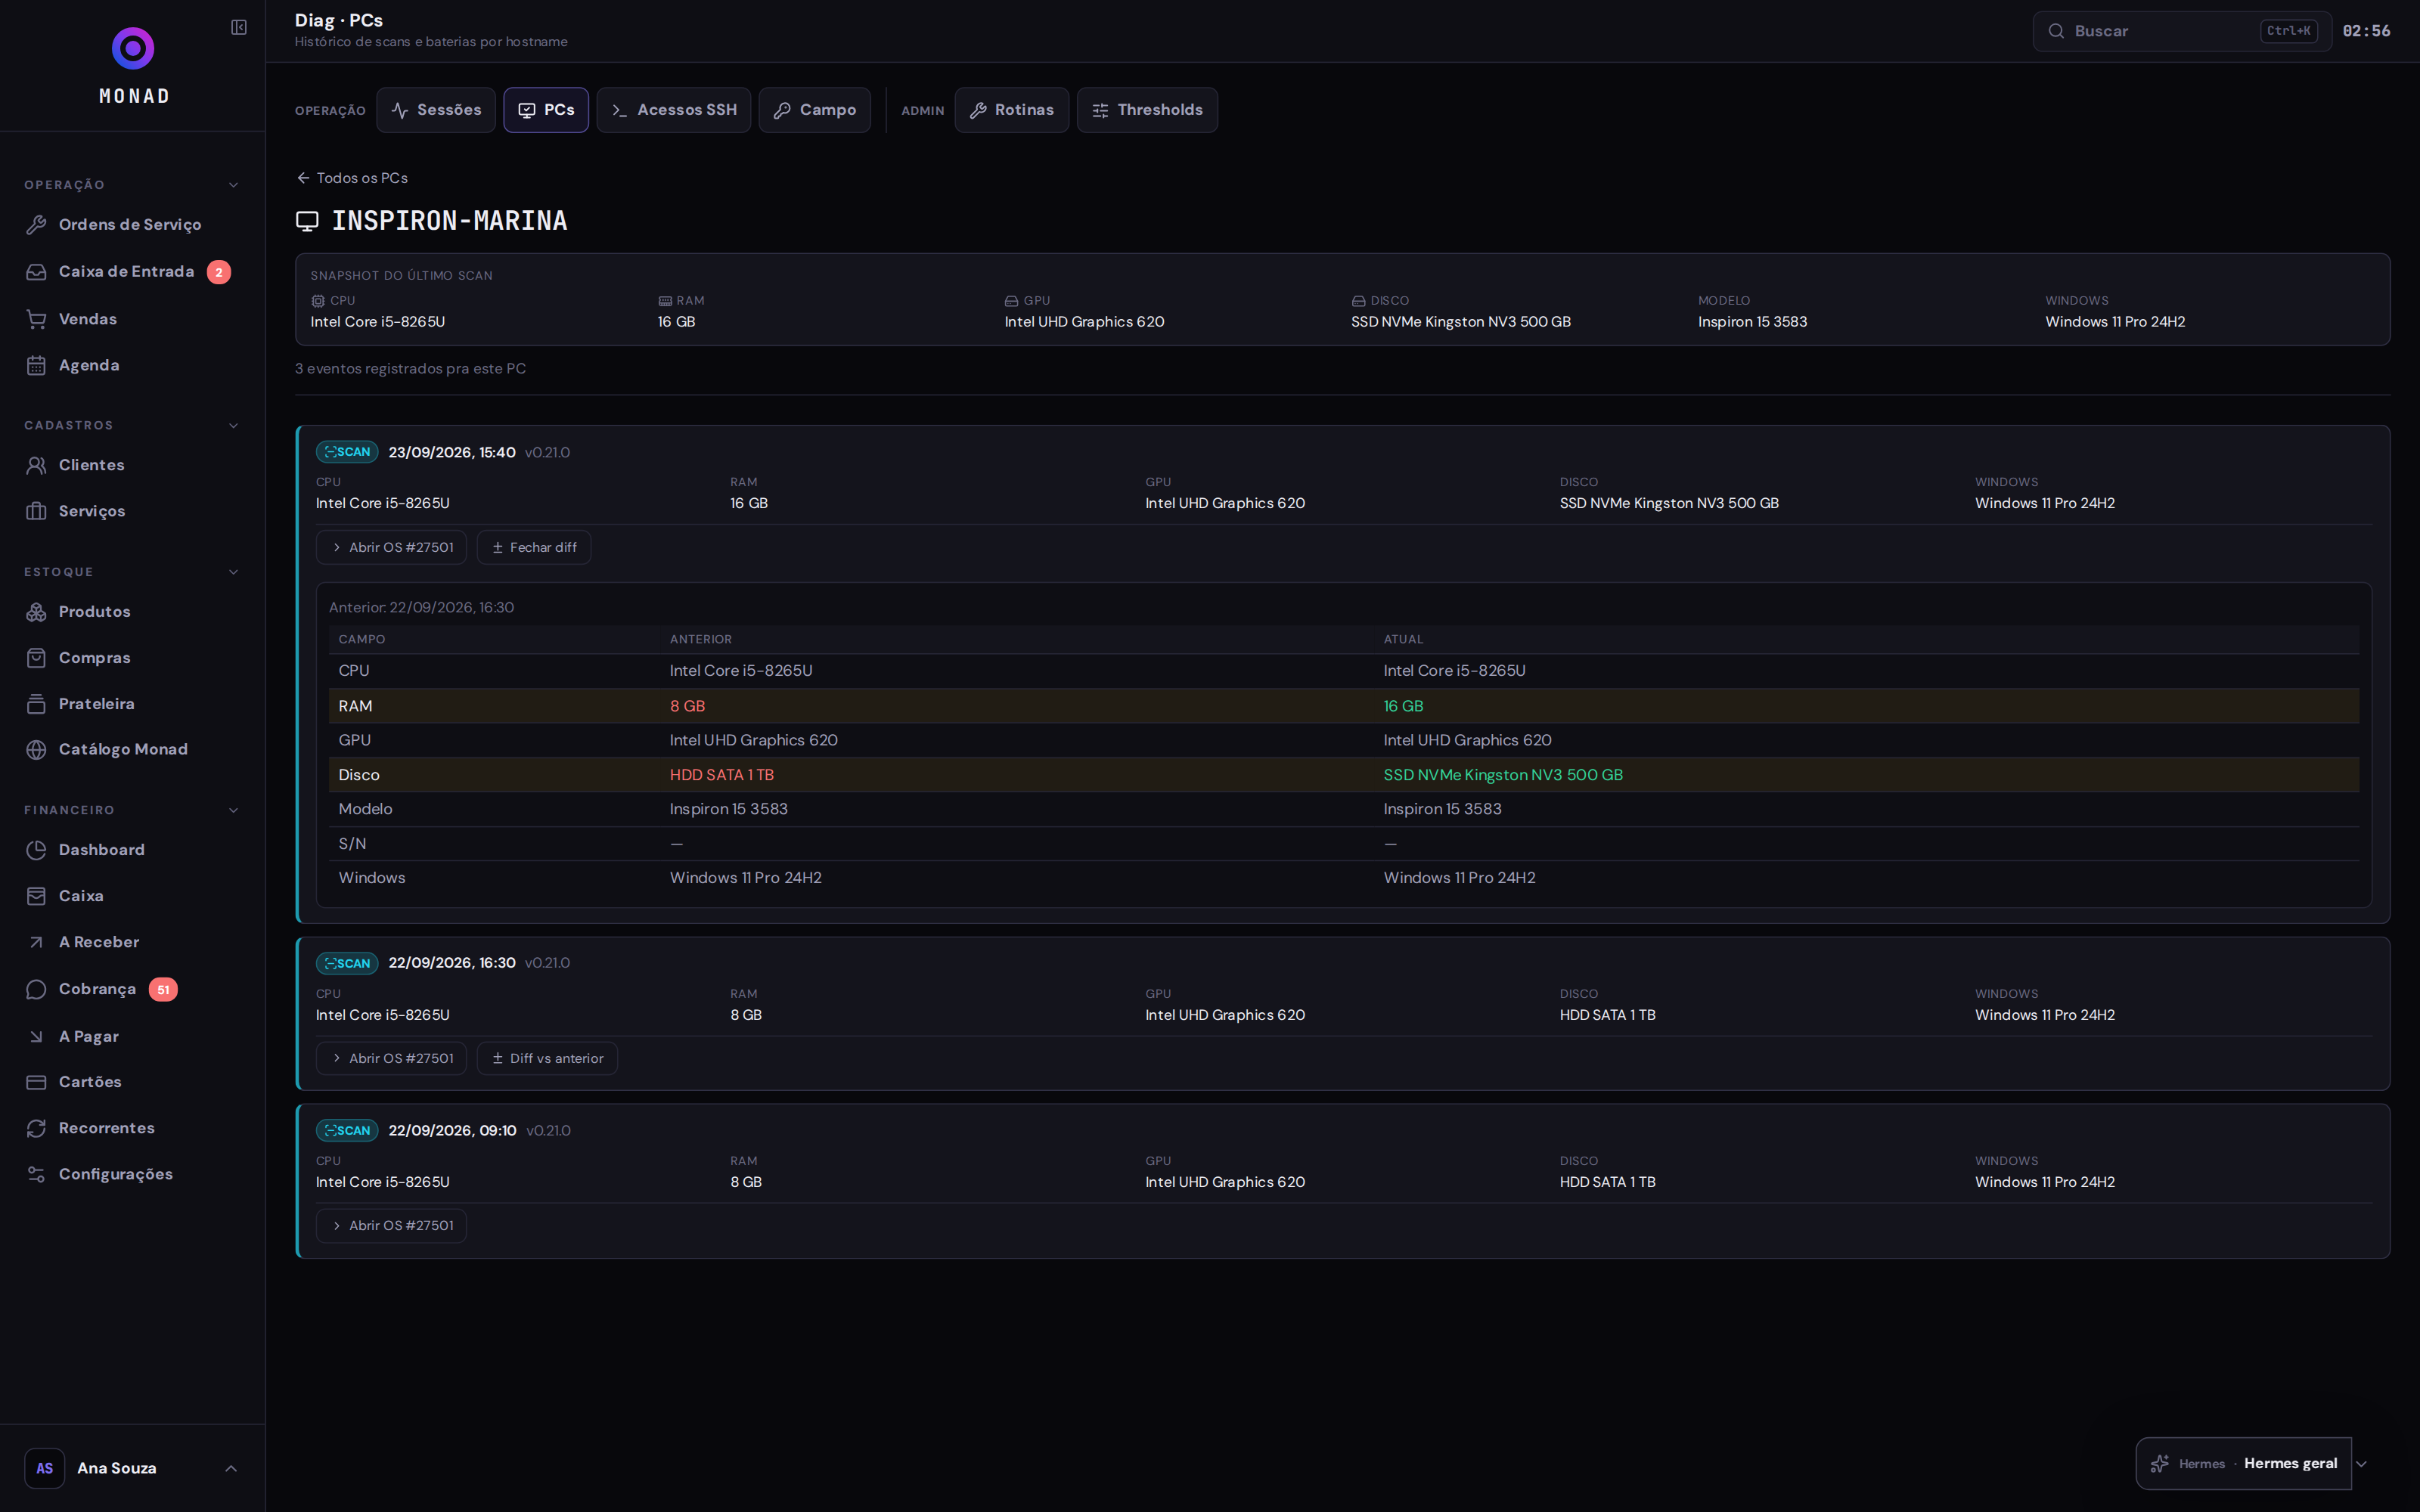This screenshot has height=1512, width=2420.
Task: Open the Hermes geral dropdown chevron
Action: pyautogui.click(x=2362, y=1464)
